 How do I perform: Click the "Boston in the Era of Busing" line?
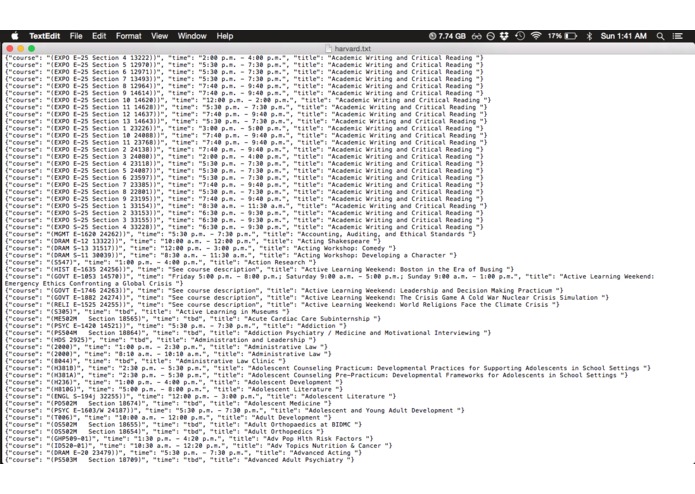click(x=259, y=269)
